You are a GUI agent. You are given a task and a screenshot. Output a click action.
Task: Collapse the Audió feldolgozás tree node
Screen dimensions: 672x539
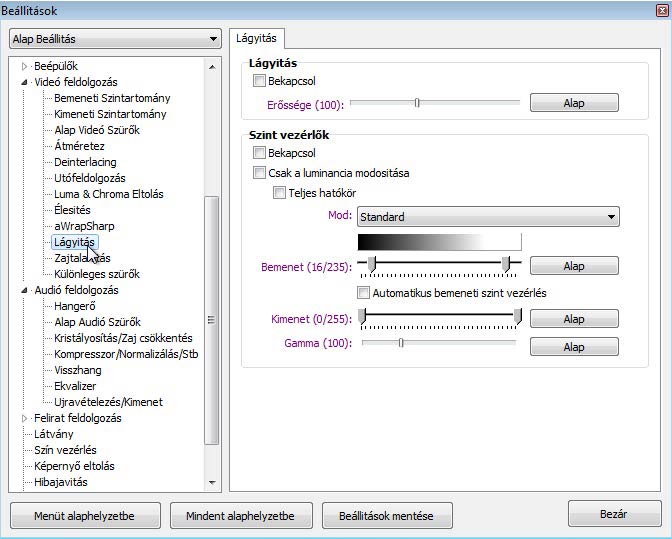pos(25,290)
